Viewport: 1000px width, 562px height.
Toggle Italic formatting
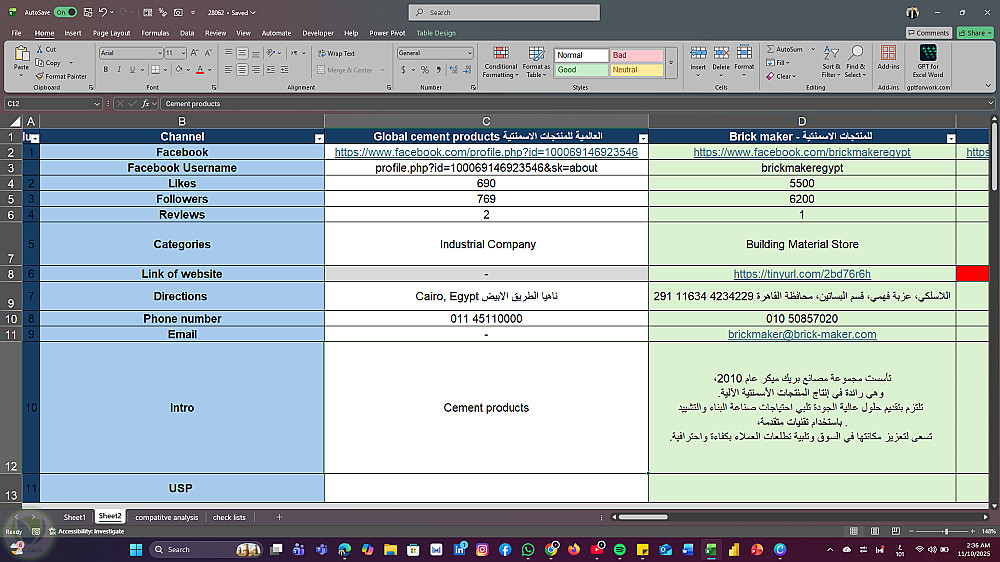(119, 70)
